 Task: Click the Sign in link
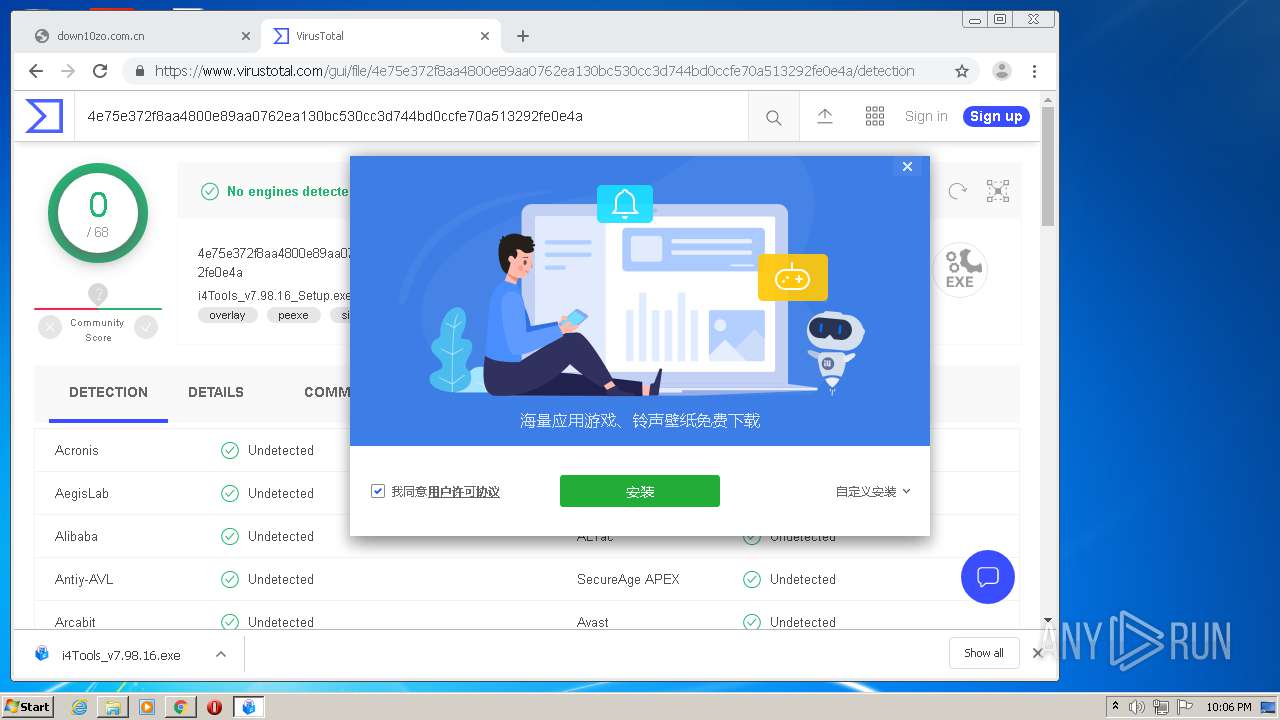[926, 116]
